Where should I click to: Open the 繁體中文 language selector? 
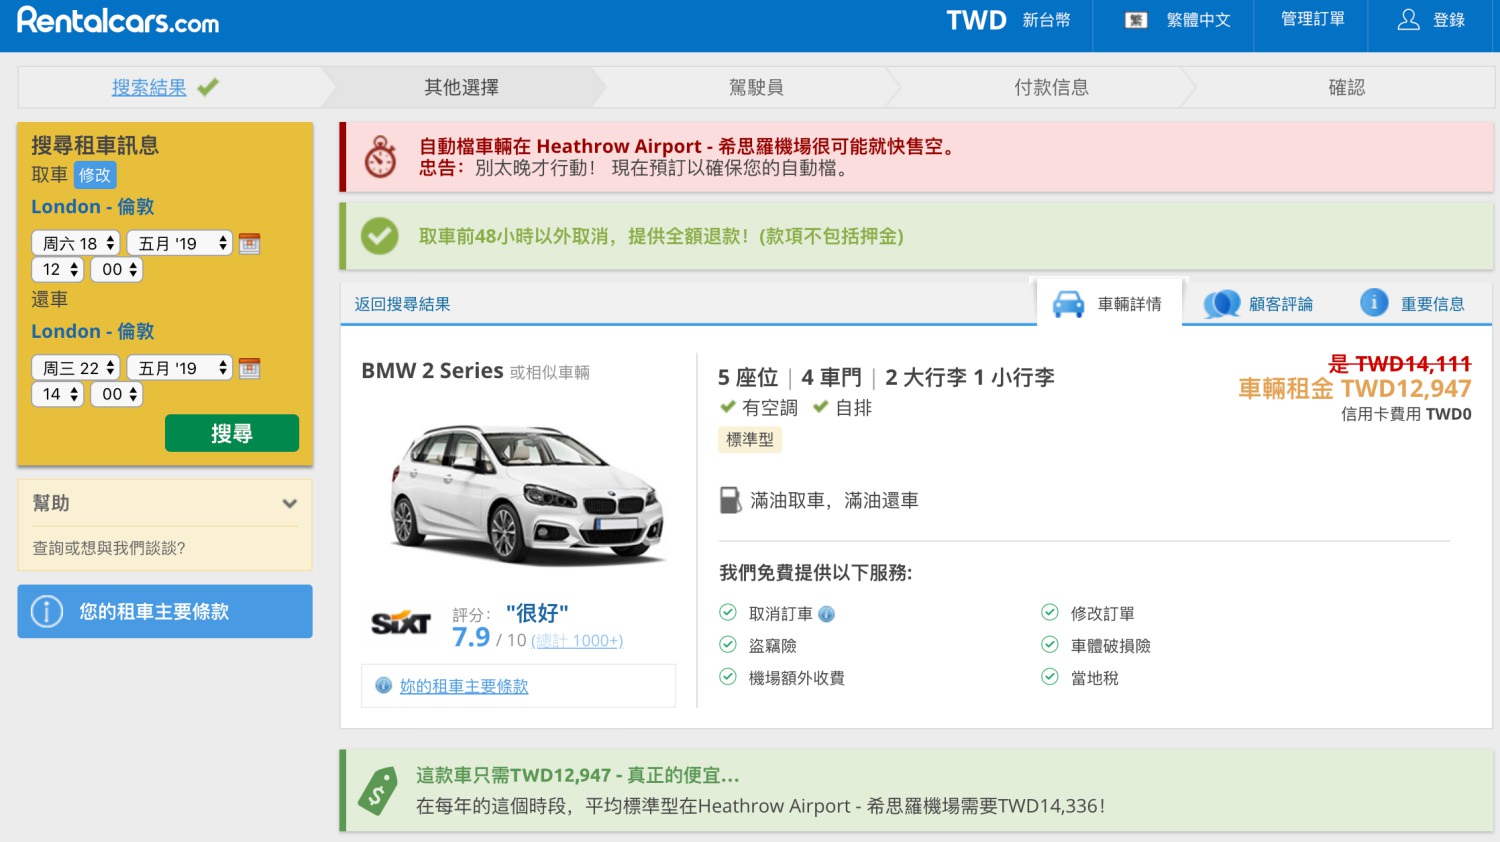(1178, 20)
